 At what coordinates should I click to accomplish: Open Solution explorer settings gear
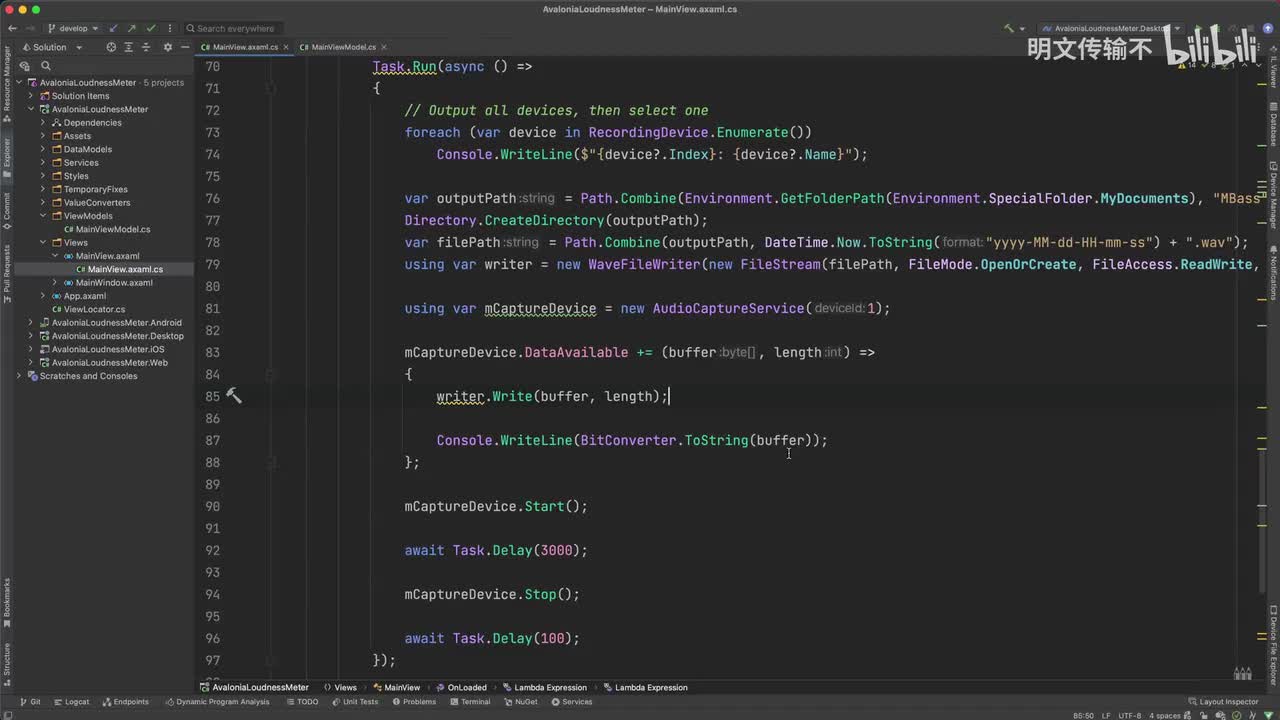168,47
